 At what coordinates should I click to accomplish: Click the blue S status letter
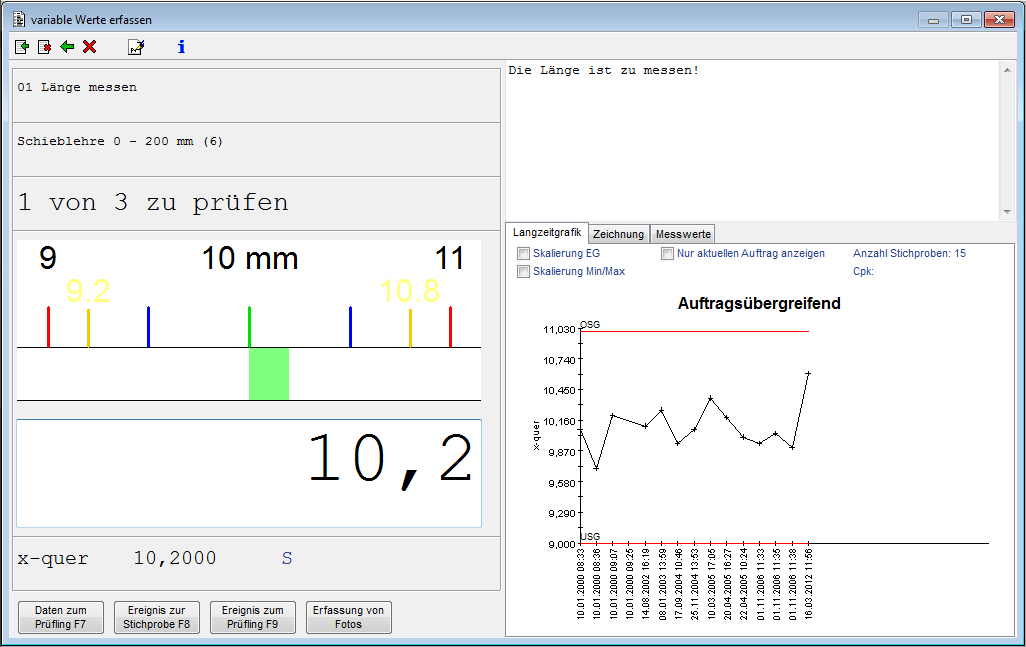[287, 558]
